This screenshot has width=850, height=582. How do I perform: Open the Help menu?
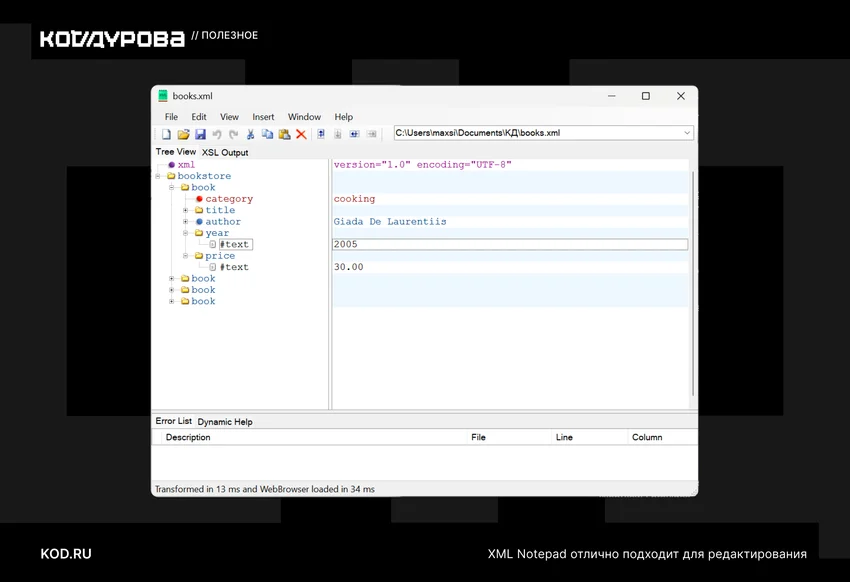(344, 117)
